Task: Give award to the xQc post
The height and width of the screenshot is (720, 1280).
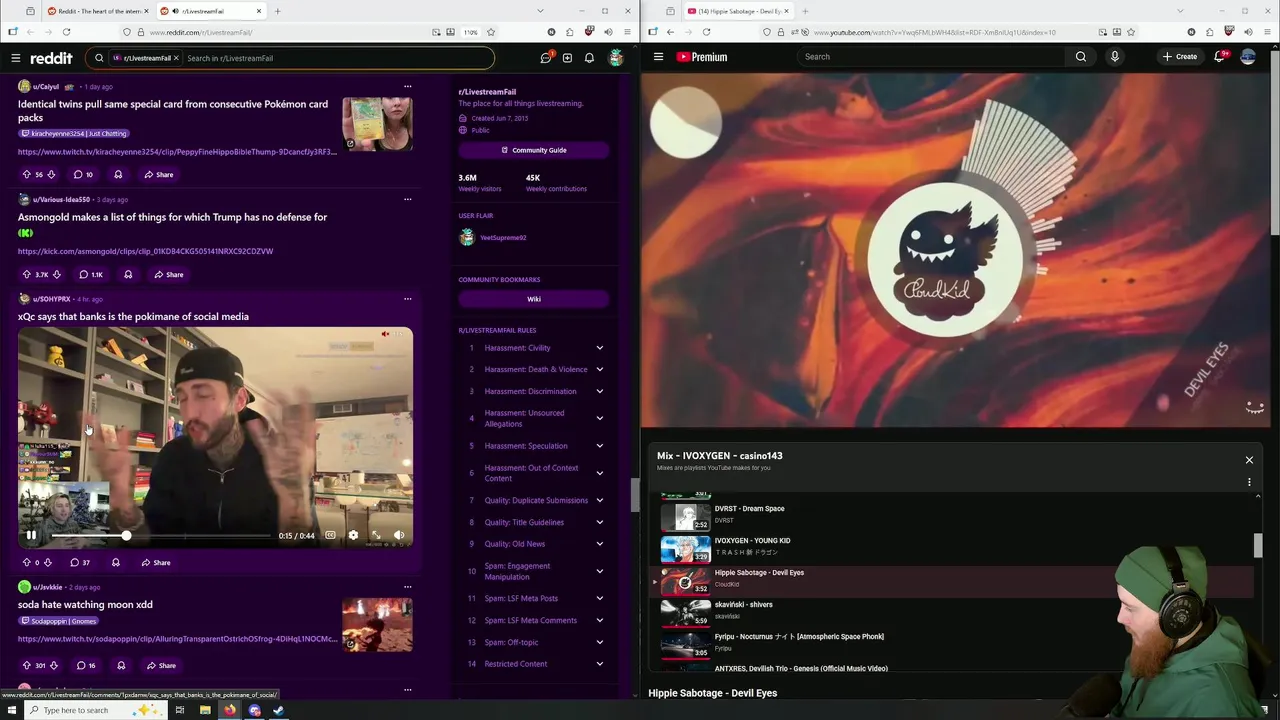Action: [x=115, y=562]
